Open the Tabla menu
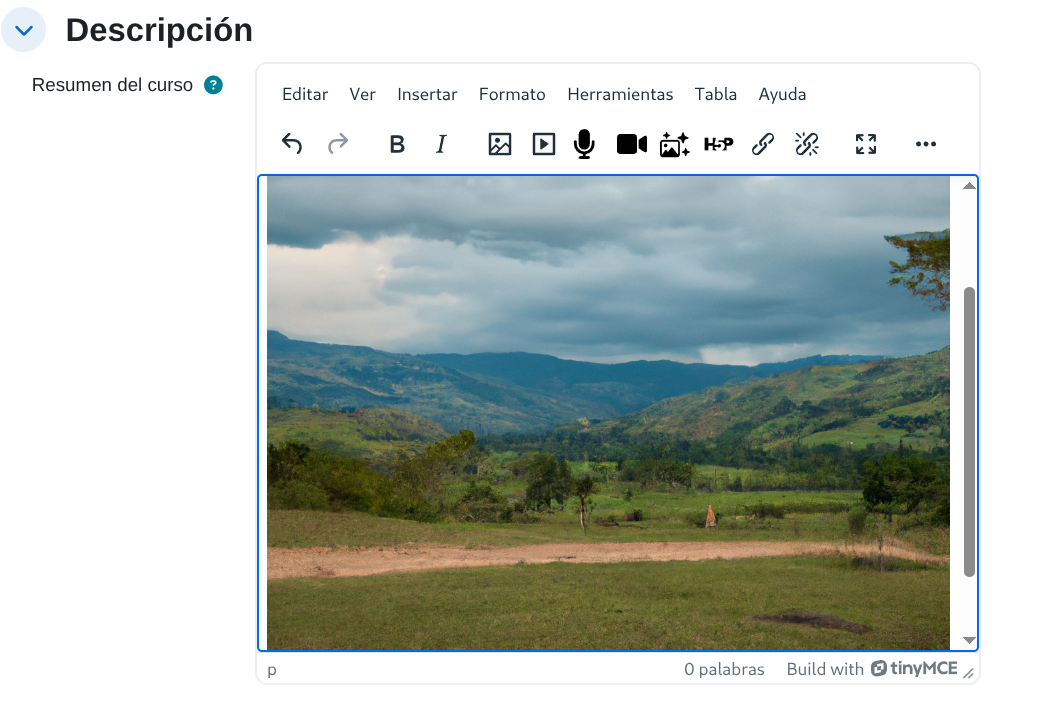The height and width of the screenshot is (703, 1041). pyautogui.click(x=716, y=94)
